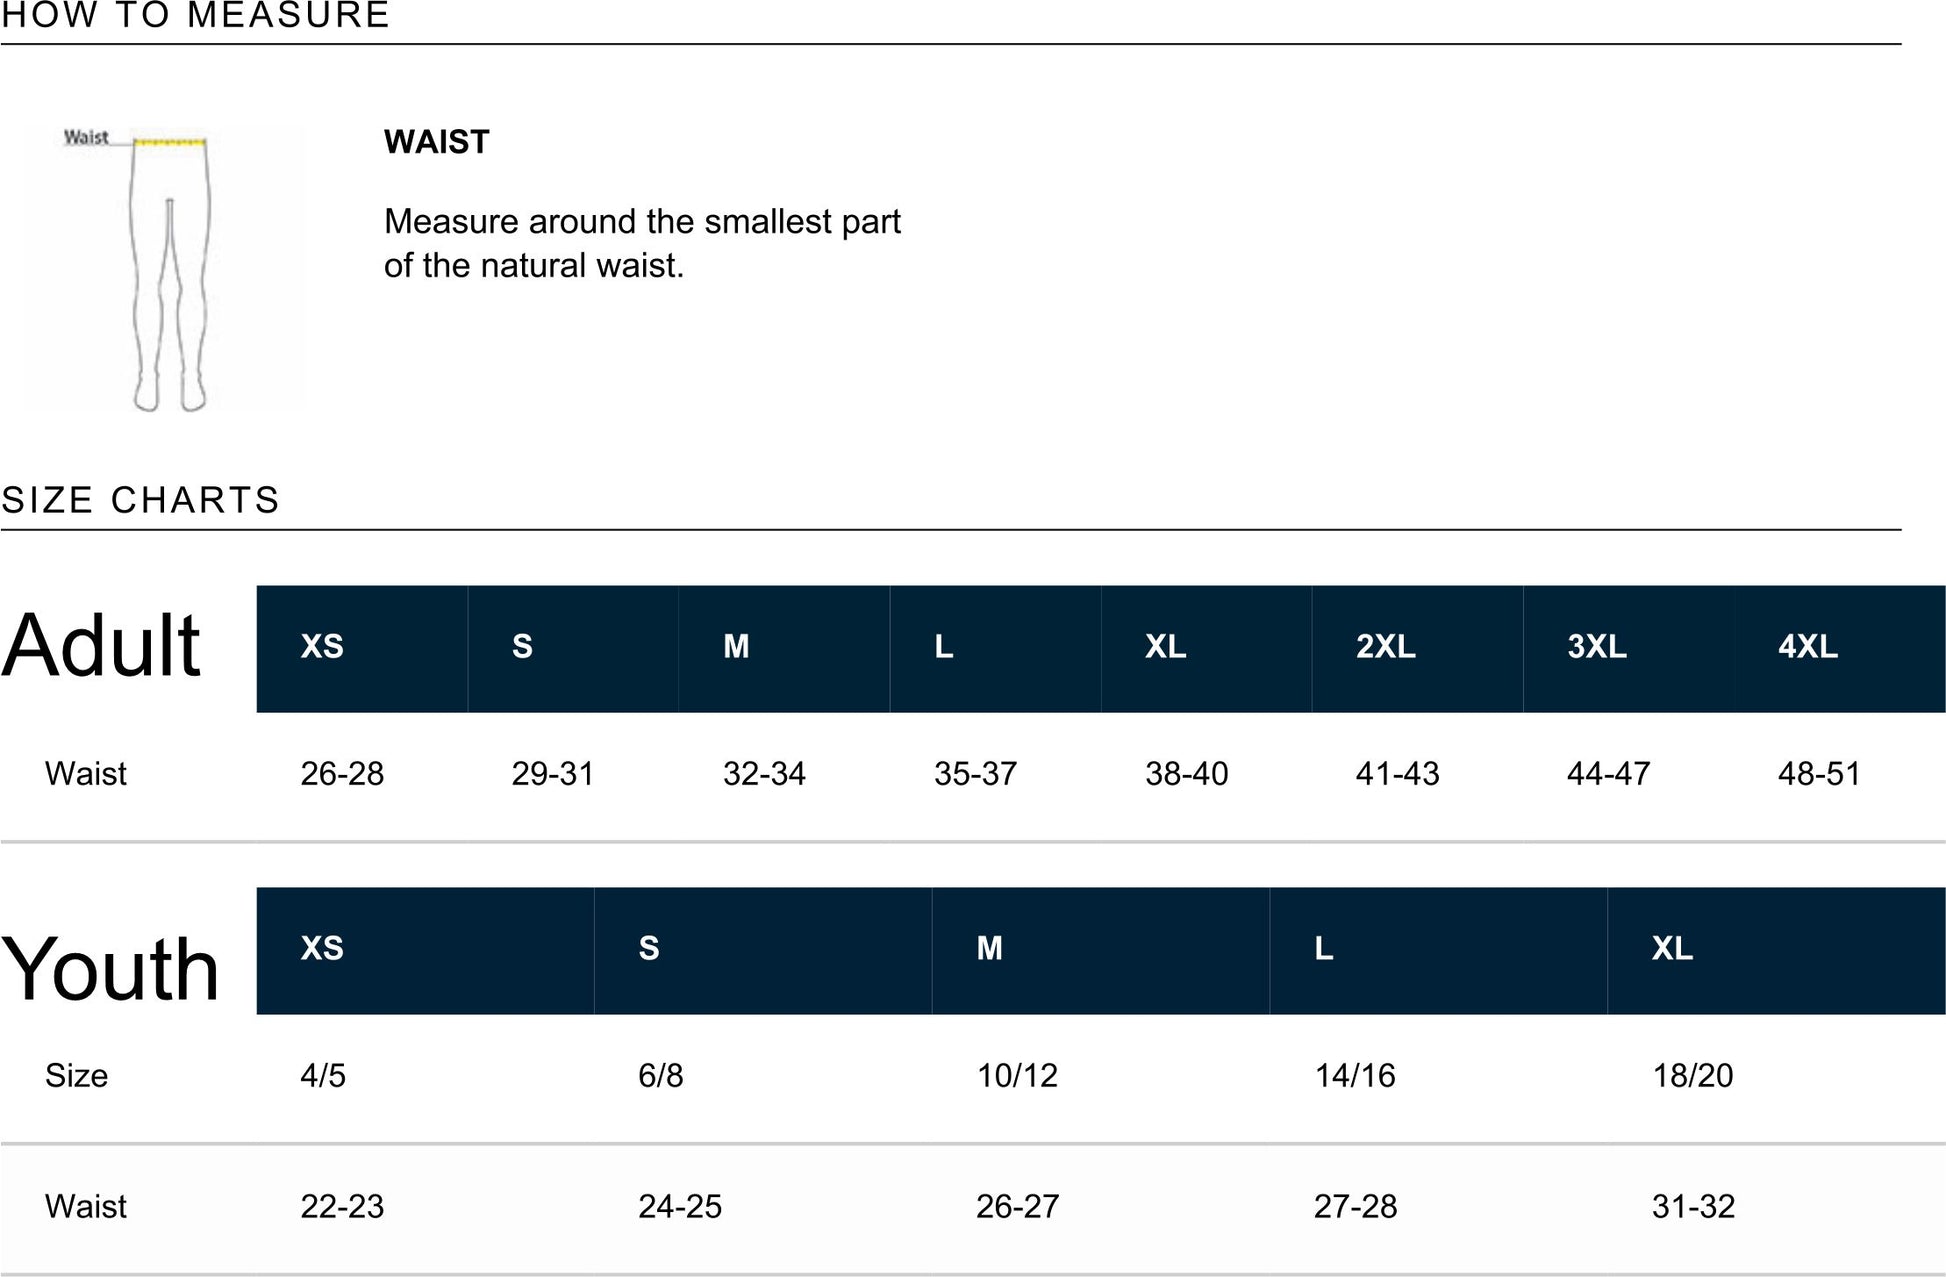Click the WAIST bold heading

tap(436, 142)
